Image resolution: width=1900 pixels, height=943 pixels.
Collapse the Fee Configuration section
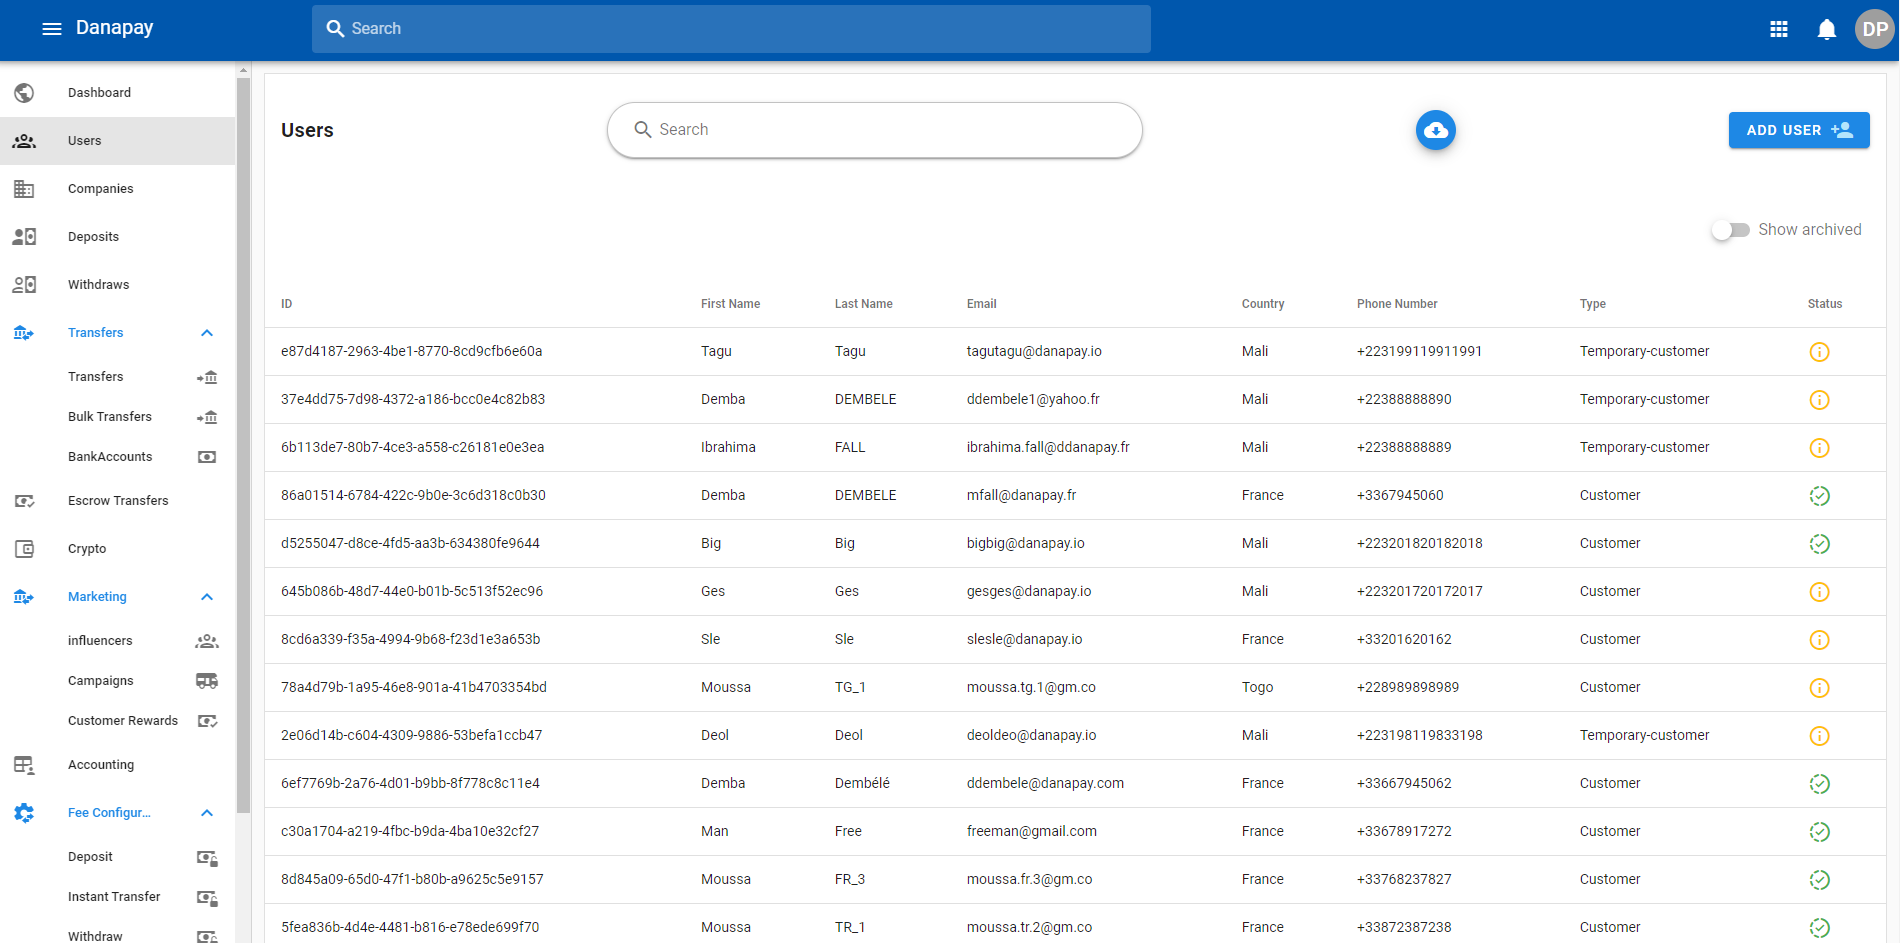click(207, 813)
